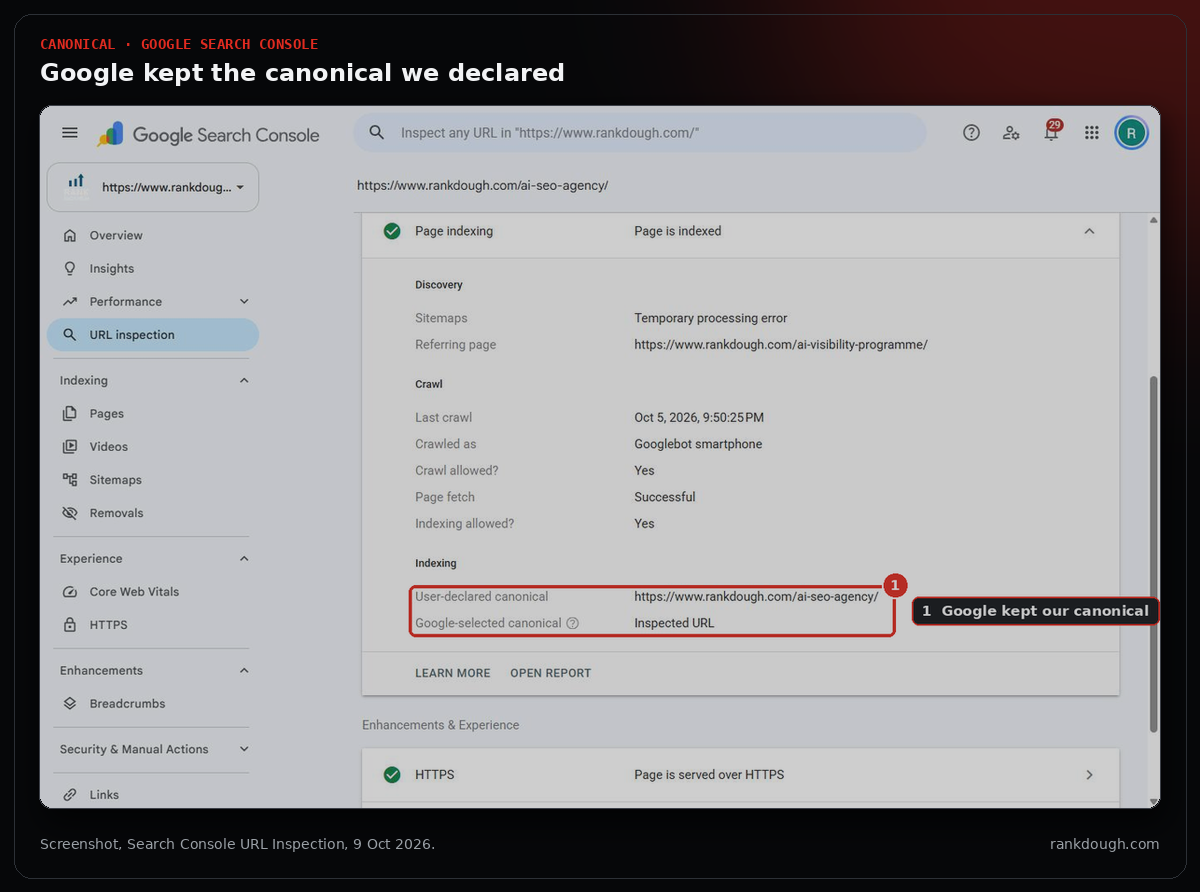Go to Overview
Viewport: 1200px width, 892px height.
click(x=116, y=236)
